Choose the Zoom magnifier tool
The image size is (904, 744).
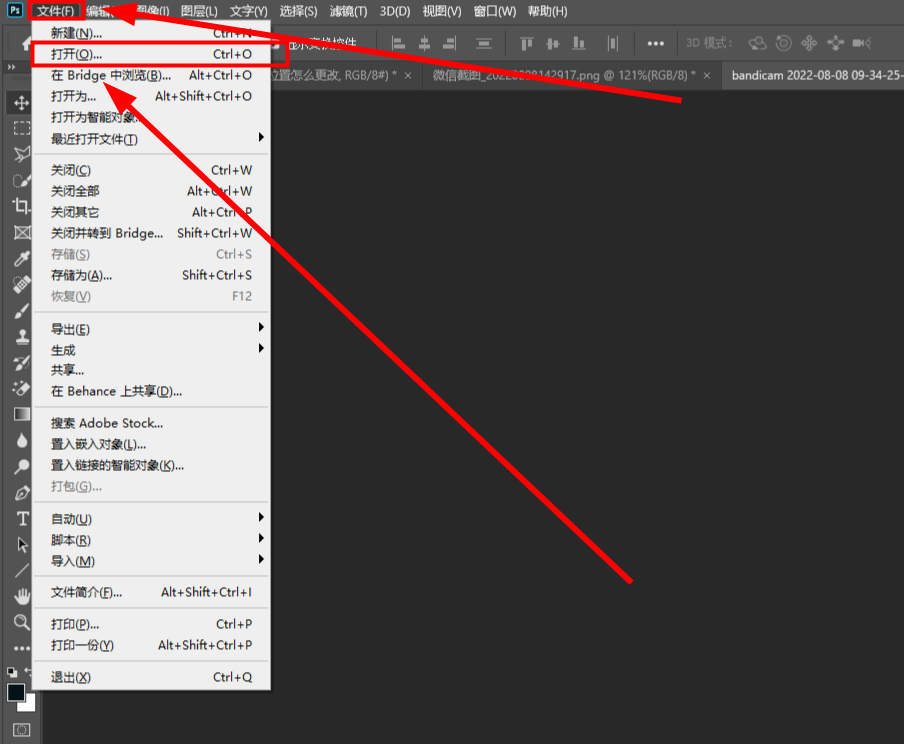pos(21,622)
